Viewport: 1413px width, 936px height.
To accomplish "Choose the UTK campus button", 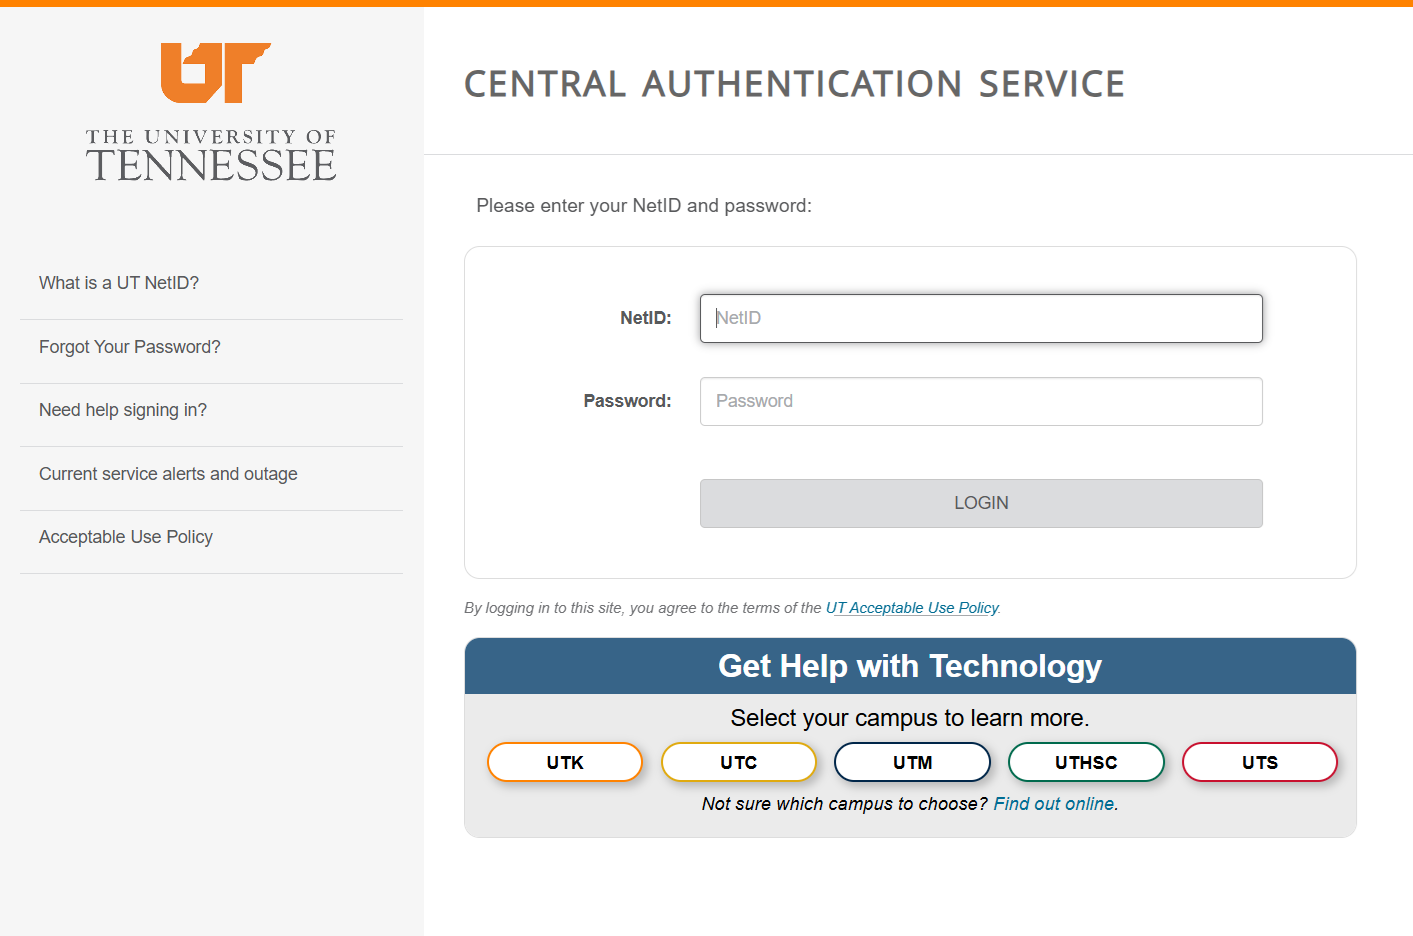I will (565, 762).
